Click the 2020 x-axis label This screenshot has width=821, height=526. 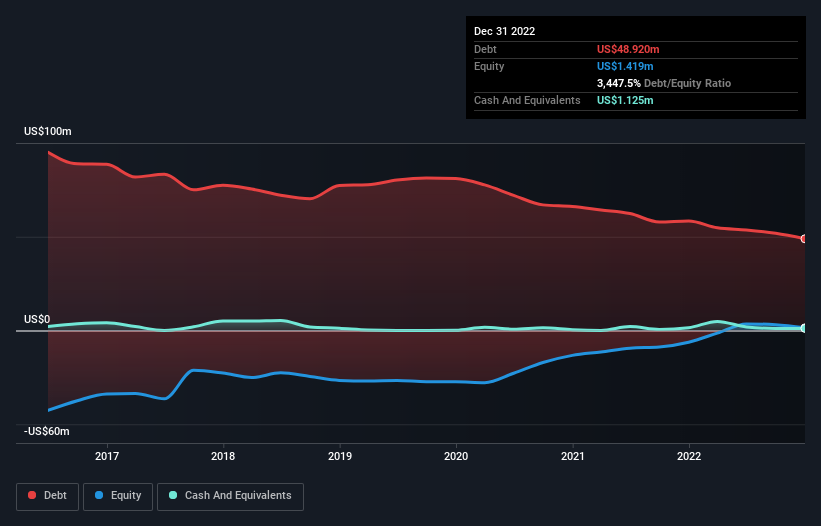pos(456,456)
